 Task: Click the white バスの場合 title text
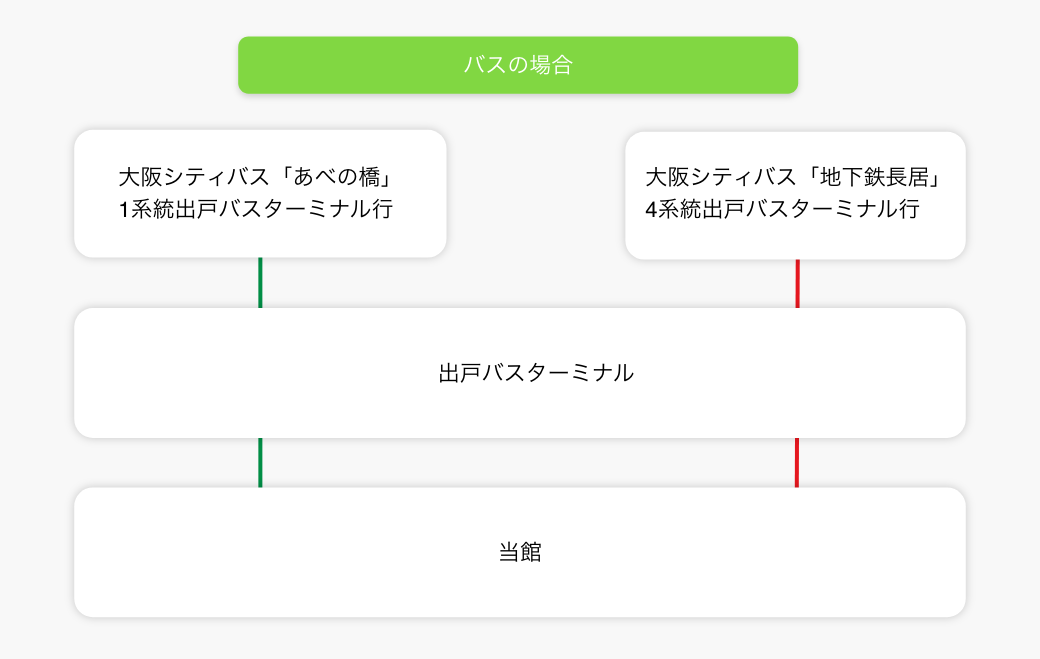tap(518, 65)
